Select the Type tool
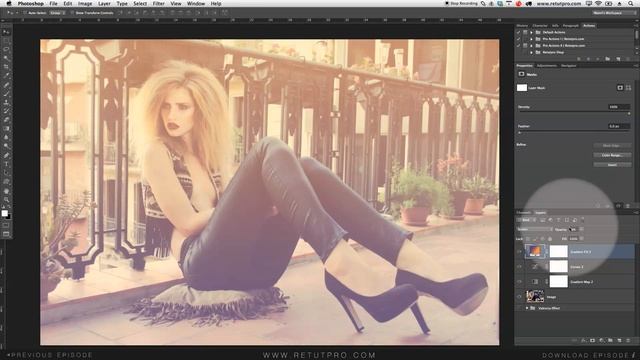 (6, 164)
